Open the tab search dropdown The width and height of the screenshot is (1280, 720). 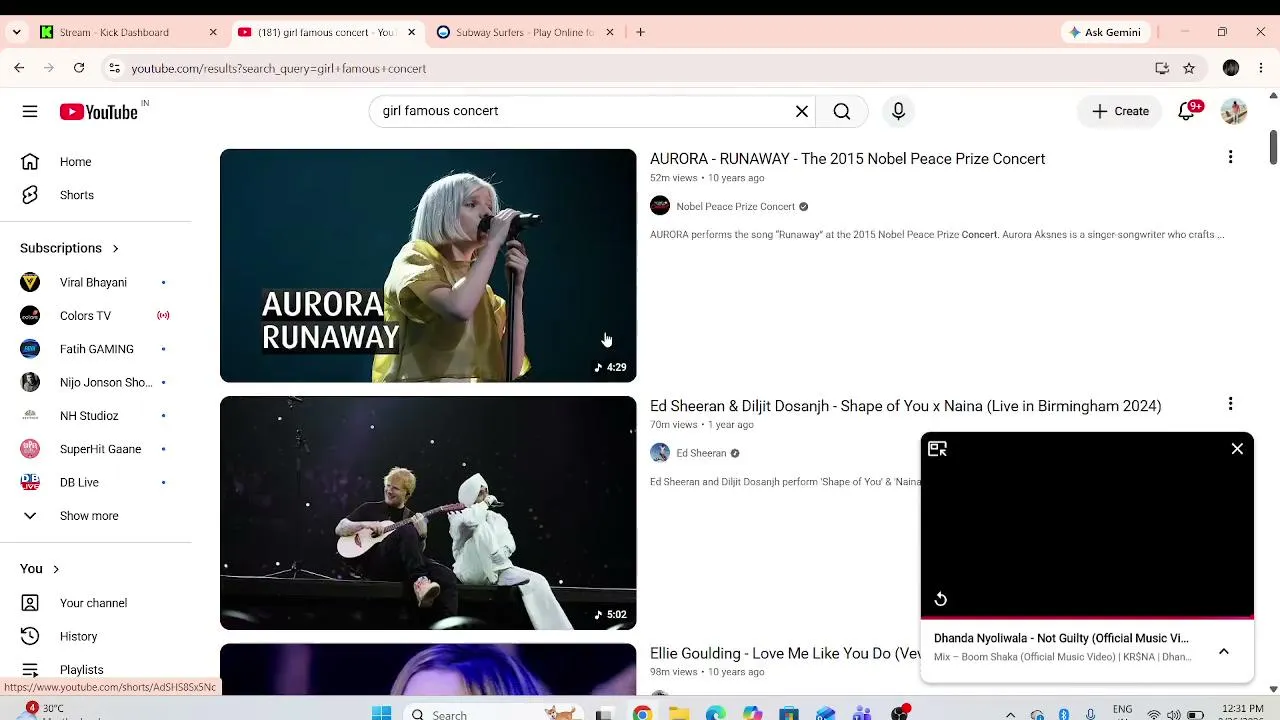click(x=16, y=32)
